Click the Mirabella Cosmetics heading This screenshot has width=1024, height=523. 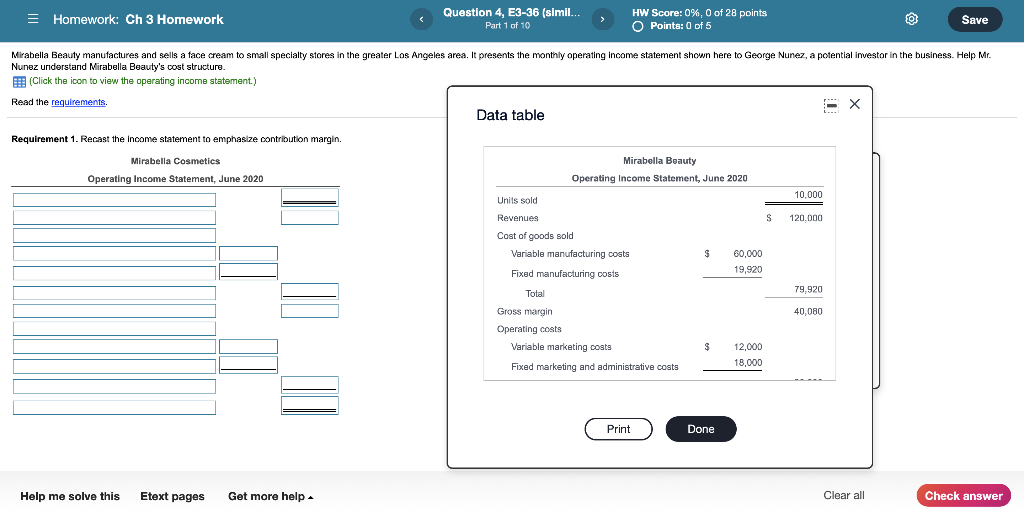175,161
